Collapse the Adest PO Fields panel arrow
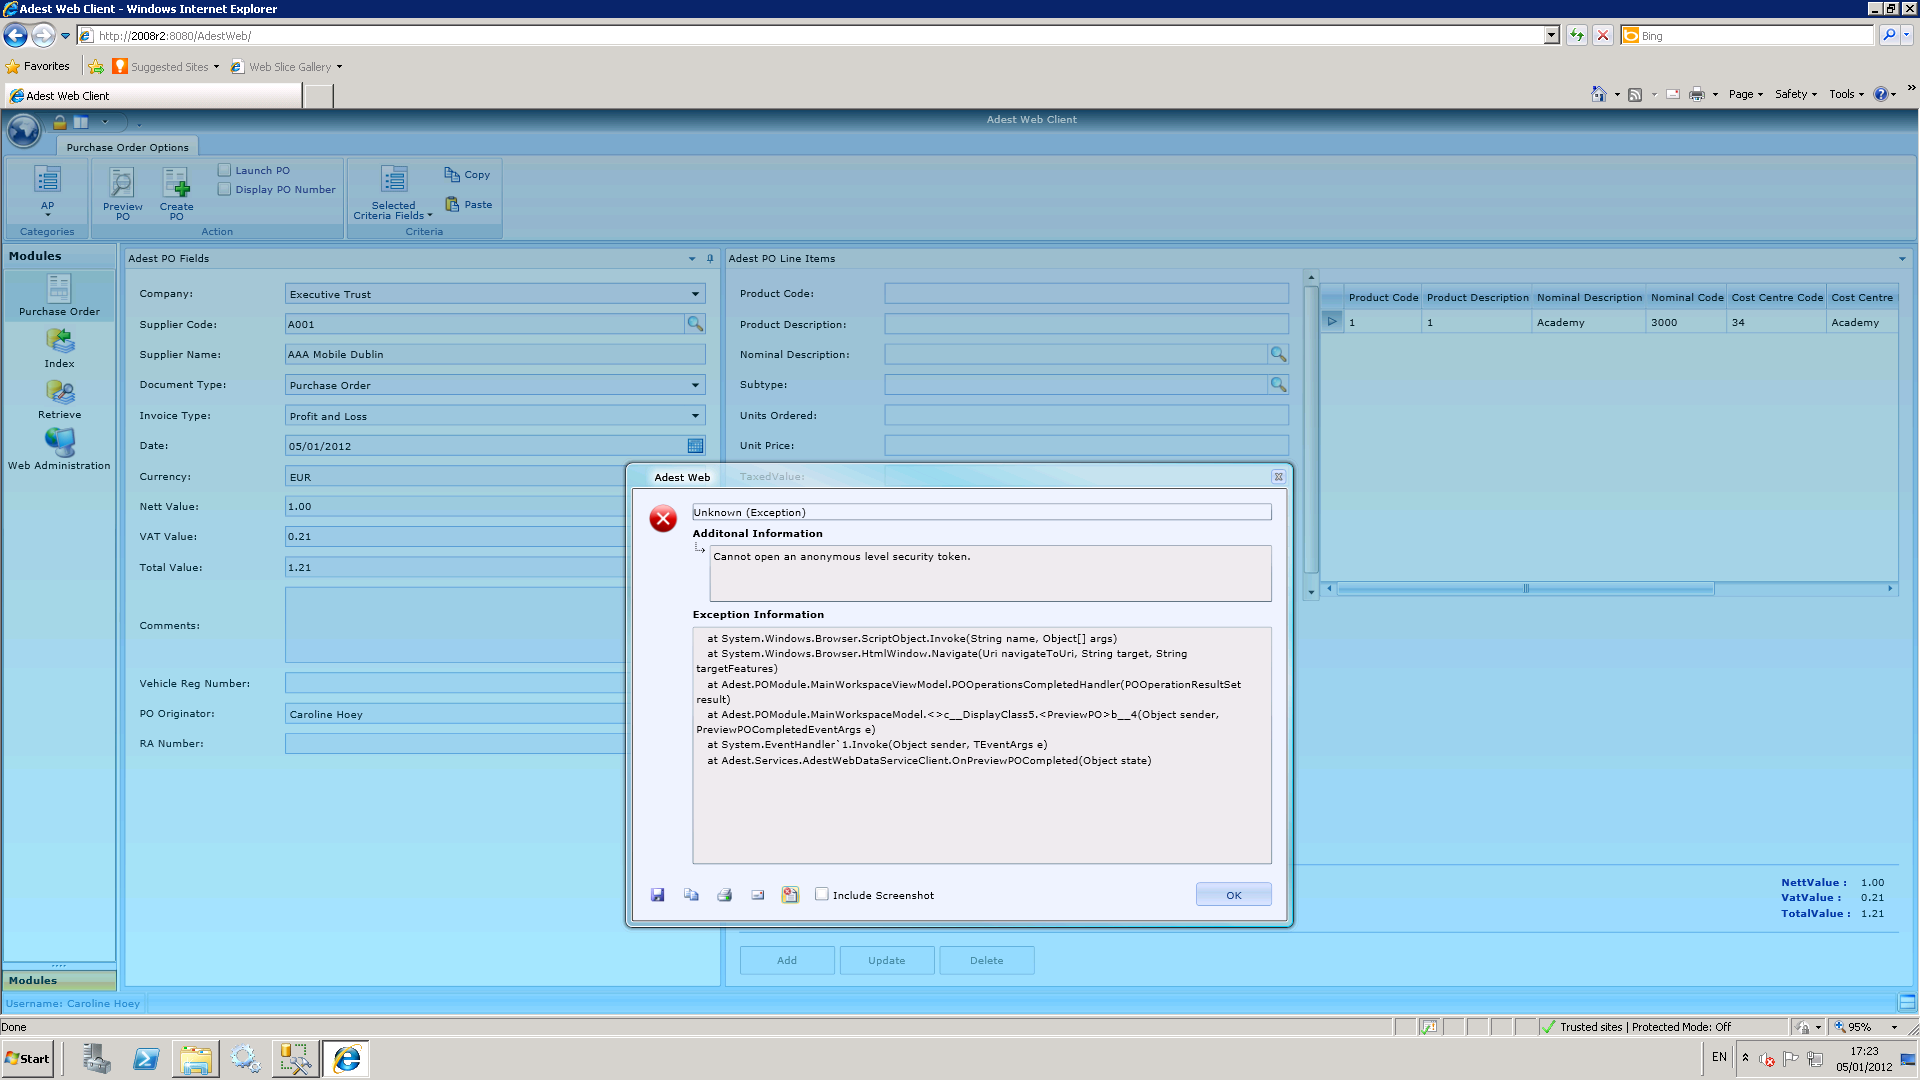 [x=692, y=259]
